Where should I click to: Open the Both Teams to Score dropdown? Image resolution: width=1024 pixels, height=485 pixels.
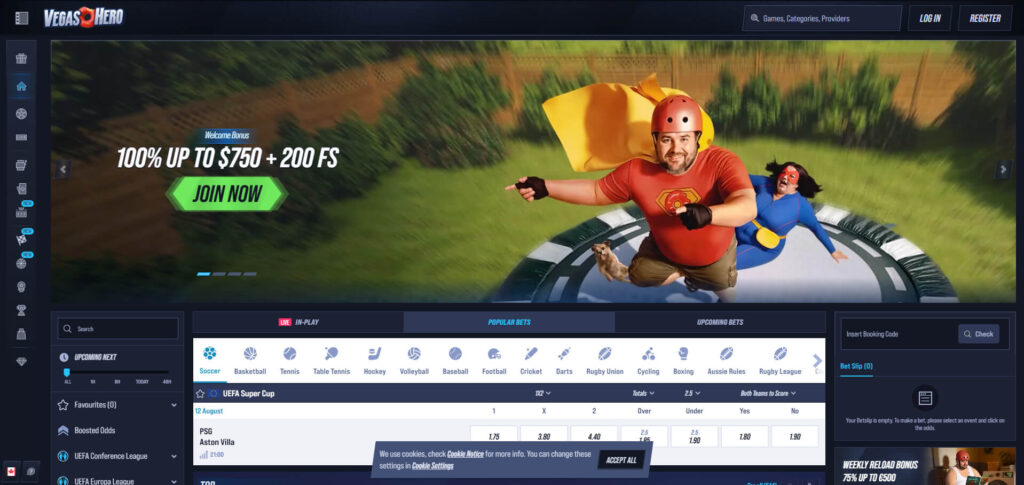(768, 394)
